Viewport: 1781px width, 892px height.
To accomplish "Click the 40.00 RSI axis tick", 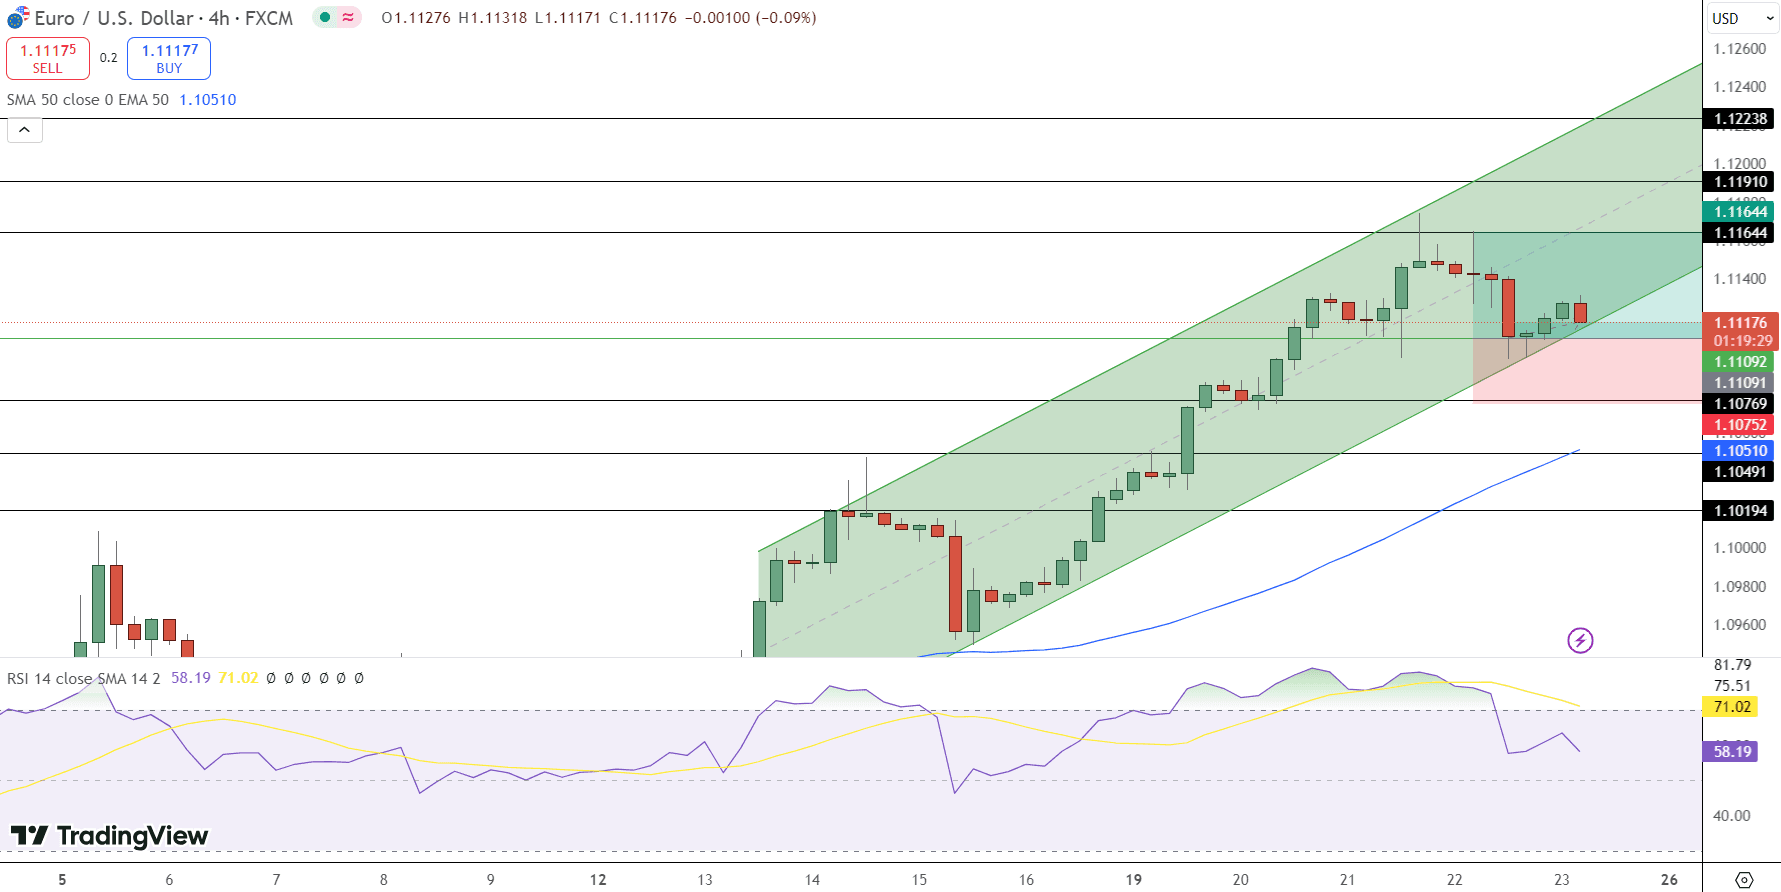I will 1732,816.
